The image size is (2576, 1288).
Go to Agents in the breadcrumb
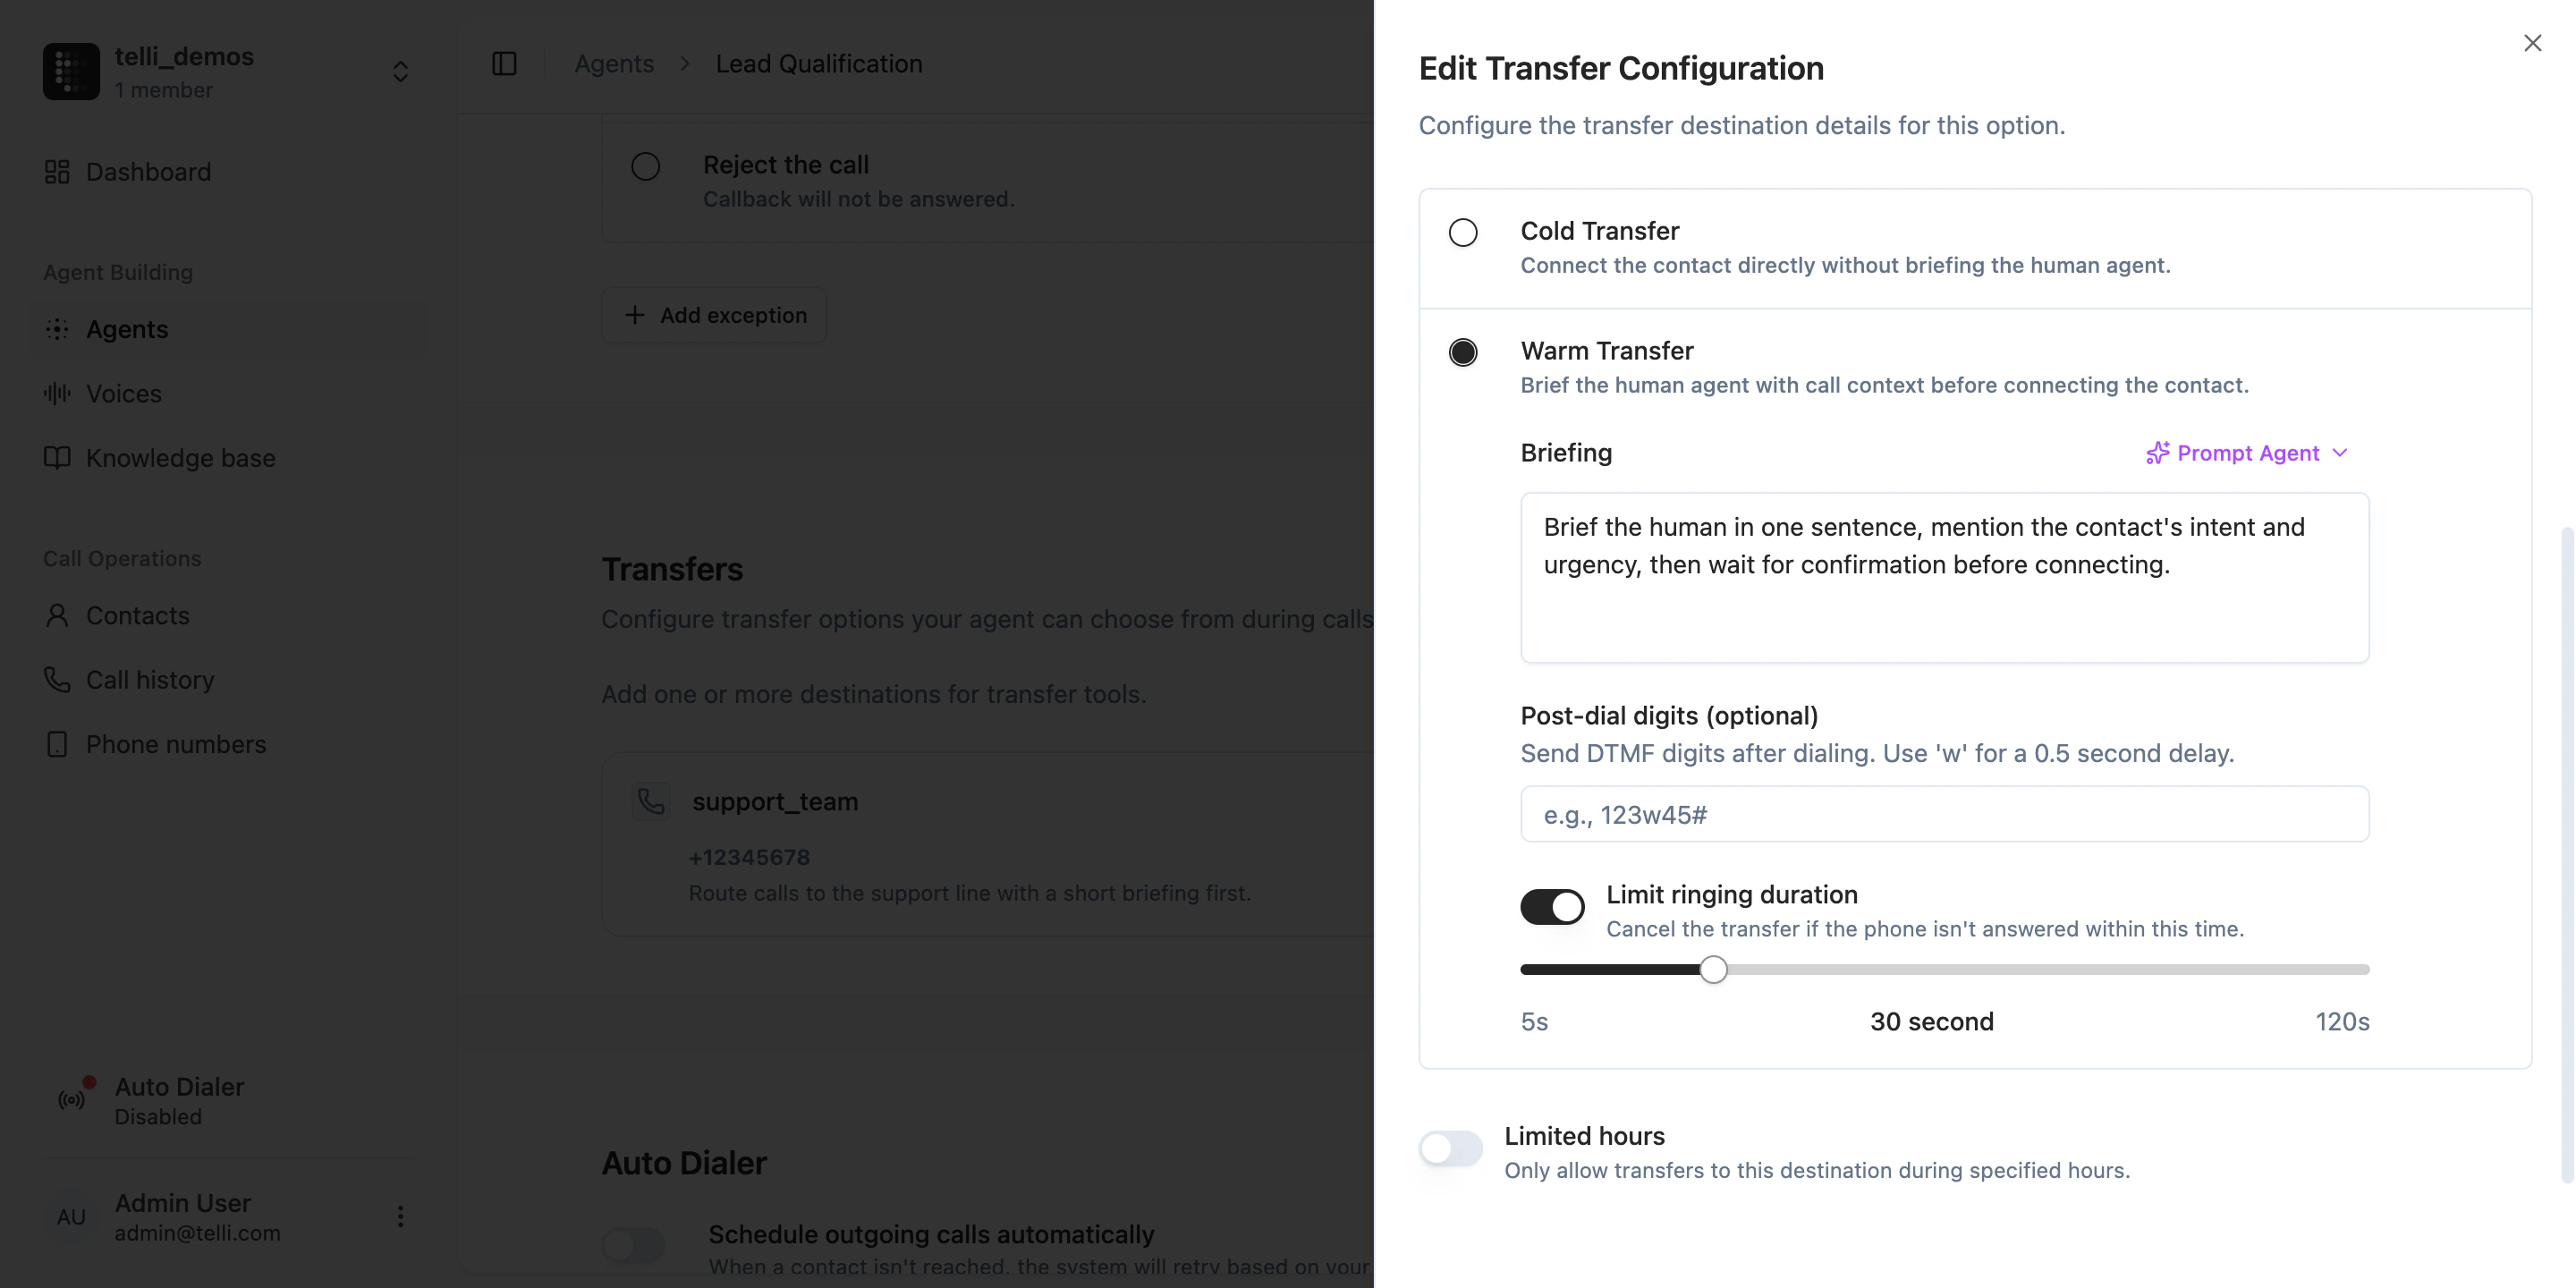pyautogui.click(x=613, y=63)
